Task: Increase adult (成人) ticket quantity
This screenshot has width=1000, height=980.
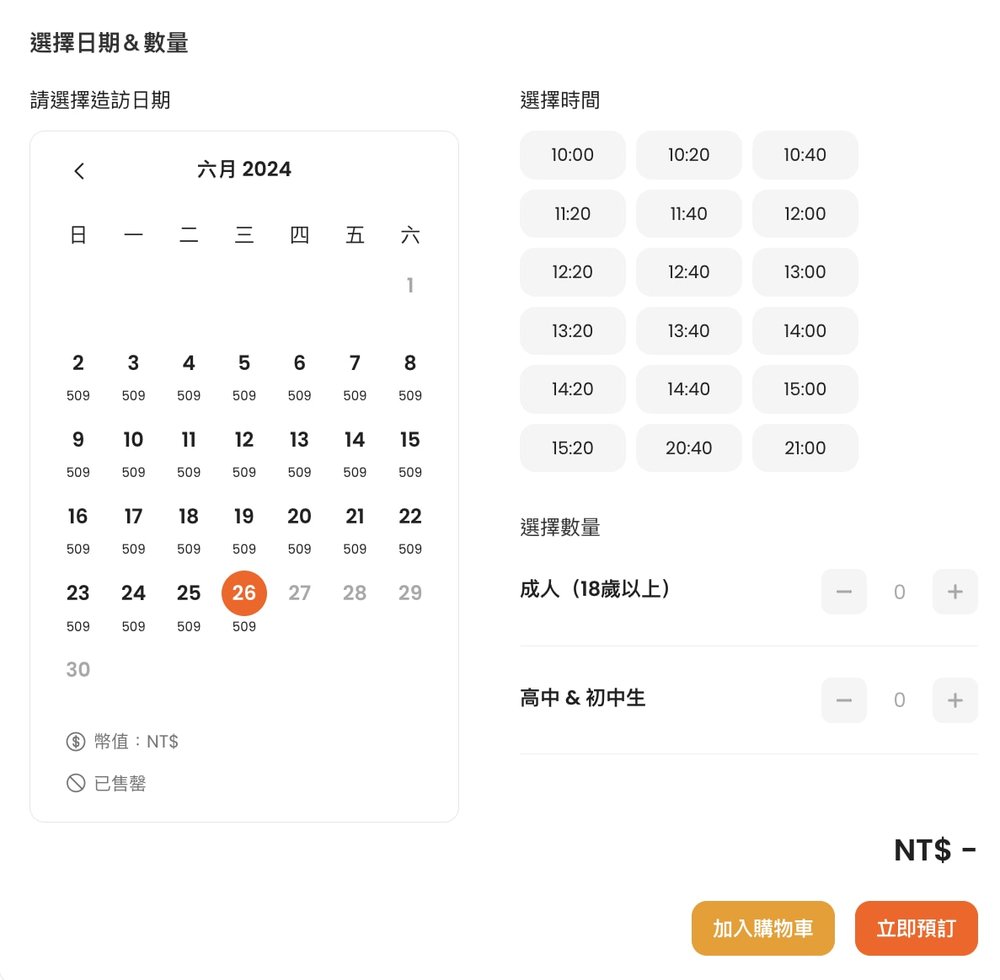Action: pyautogui.click(x=954, y=592)
